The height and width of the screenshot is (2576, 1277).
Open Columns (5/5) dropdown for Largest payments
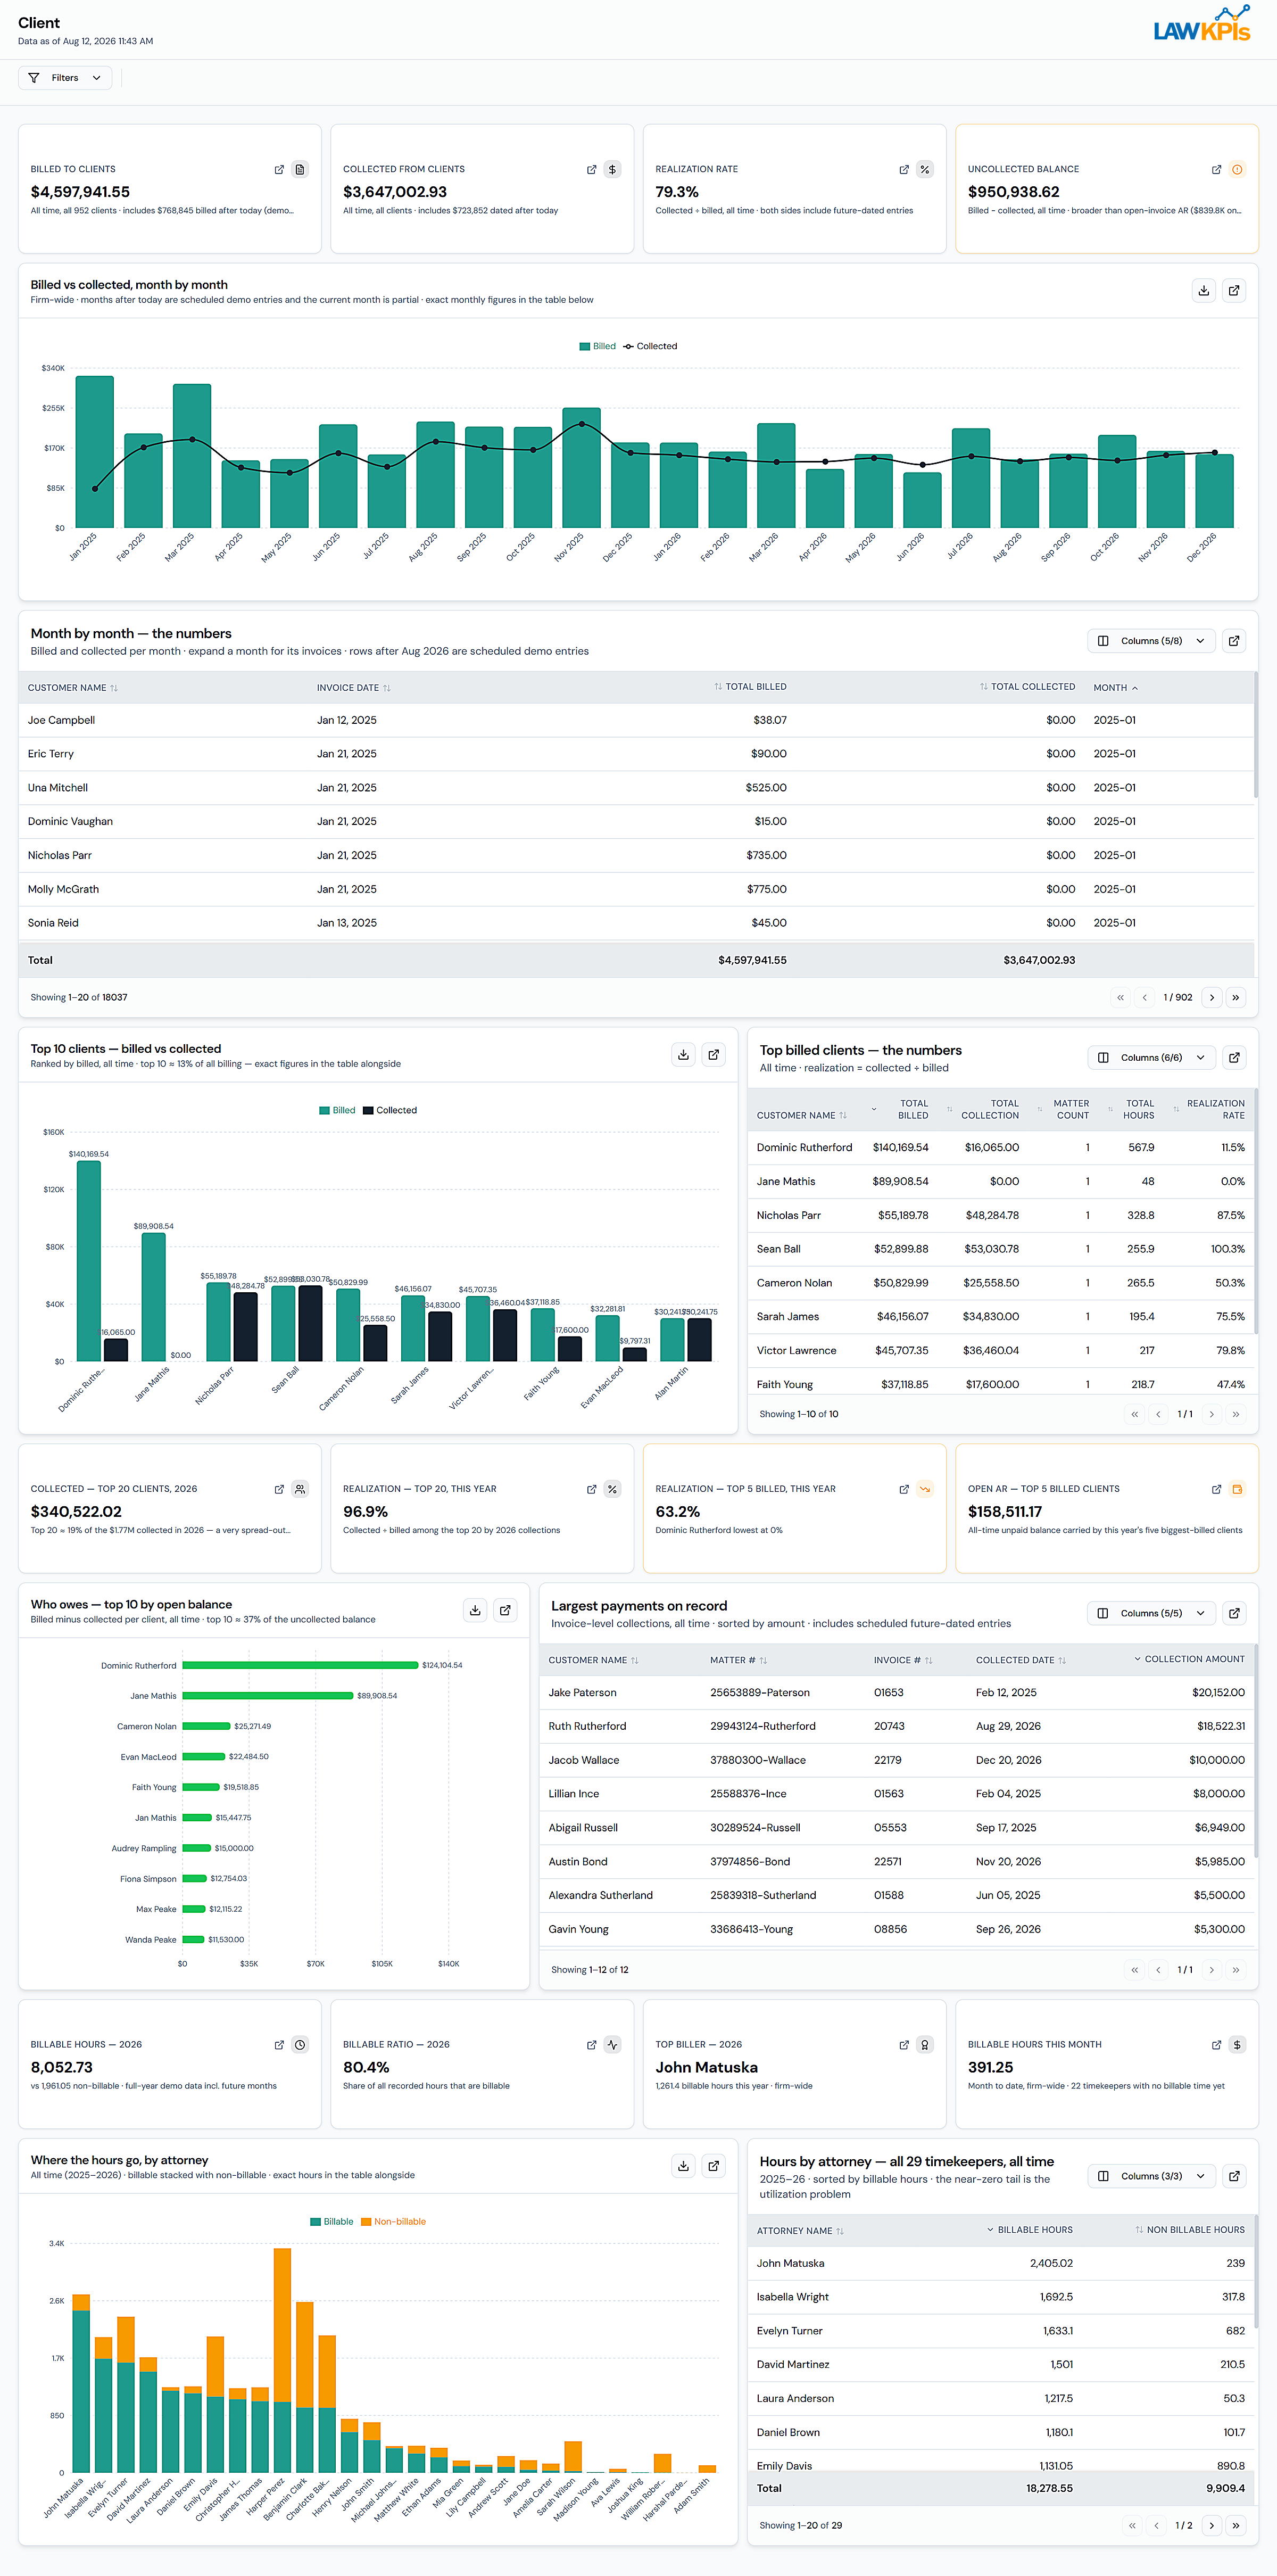(1151, 1613)
